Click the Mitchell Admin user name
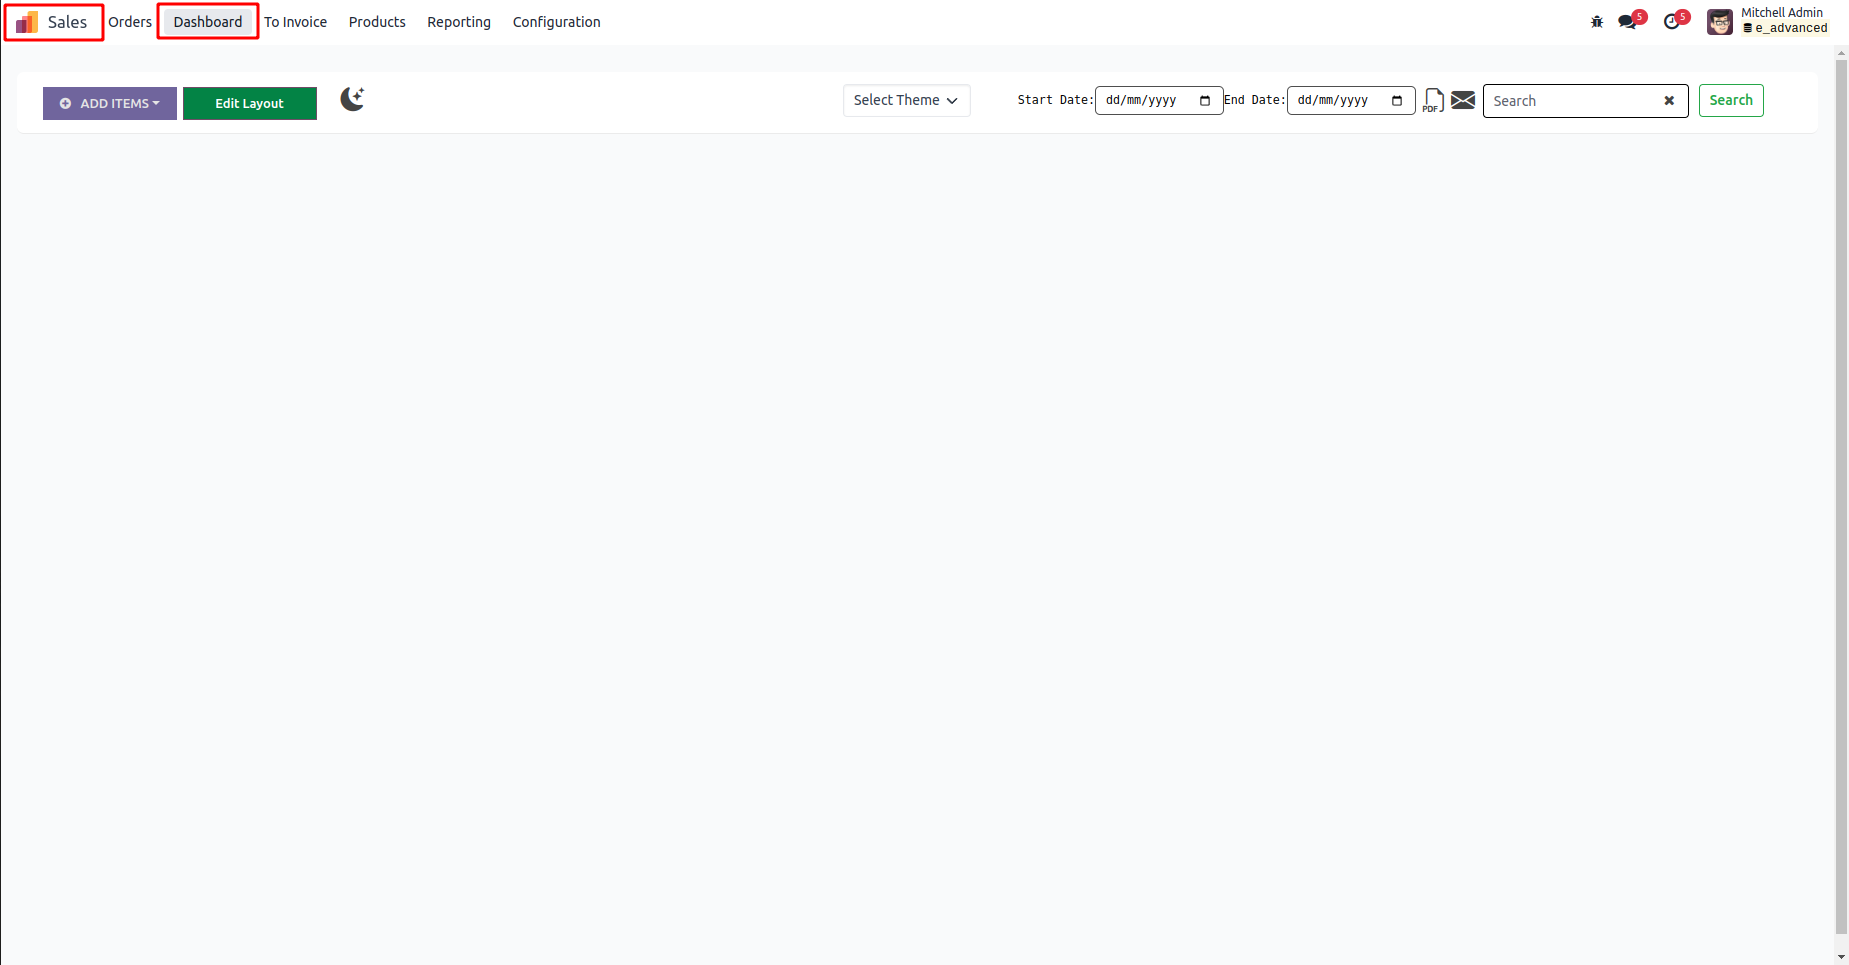 coord(1782,13)
